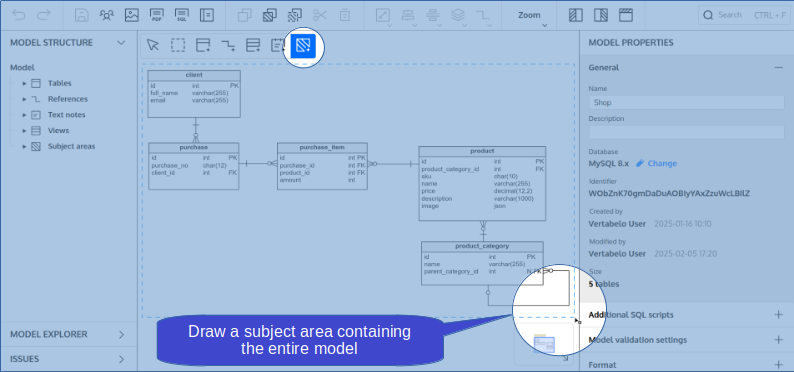The width and height of the screenshot is (794, 372).
Task: Open the share model people icon
Action: [x=107, y=15]
